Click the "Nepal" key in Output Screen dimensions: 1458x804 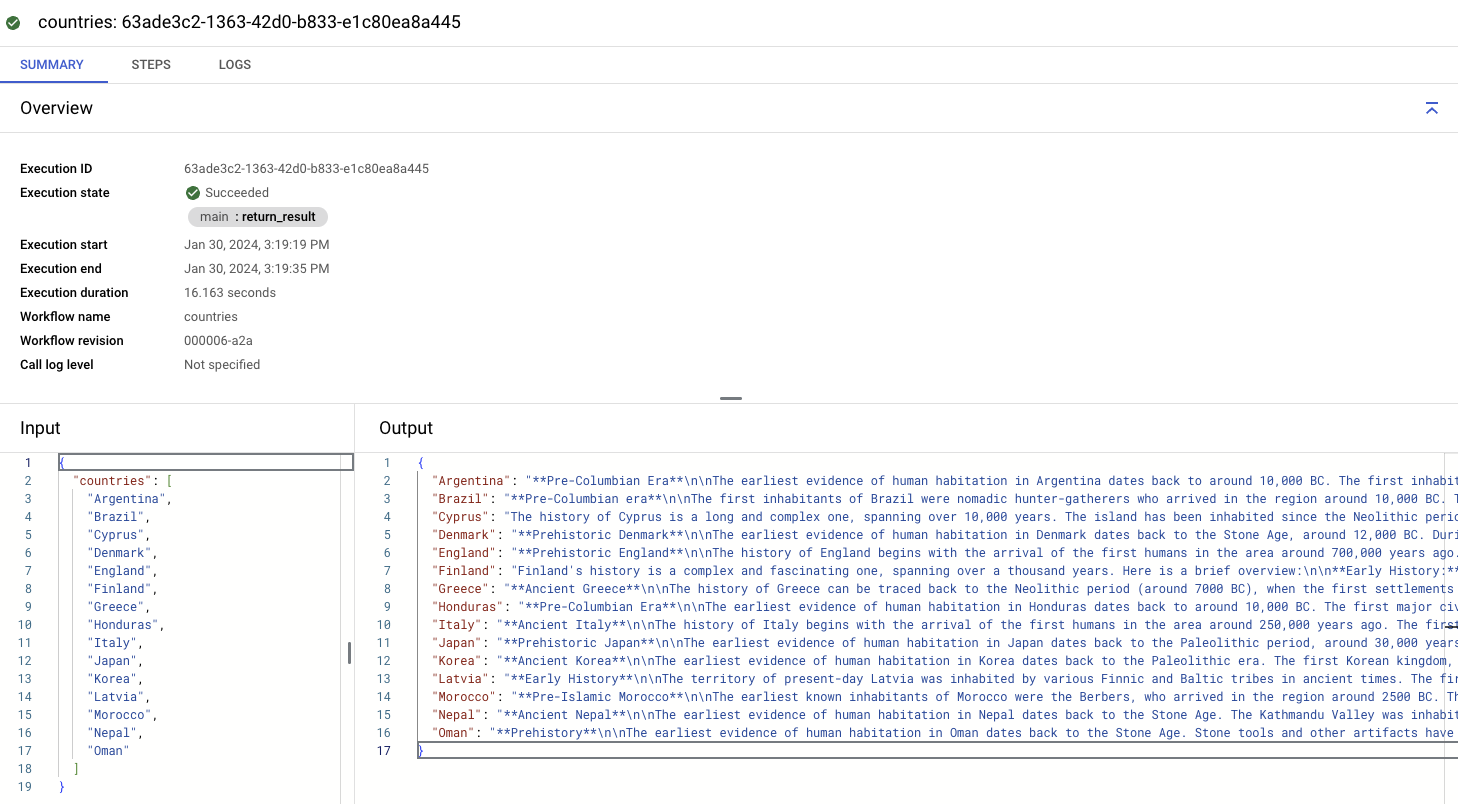(x=457, y=715)
